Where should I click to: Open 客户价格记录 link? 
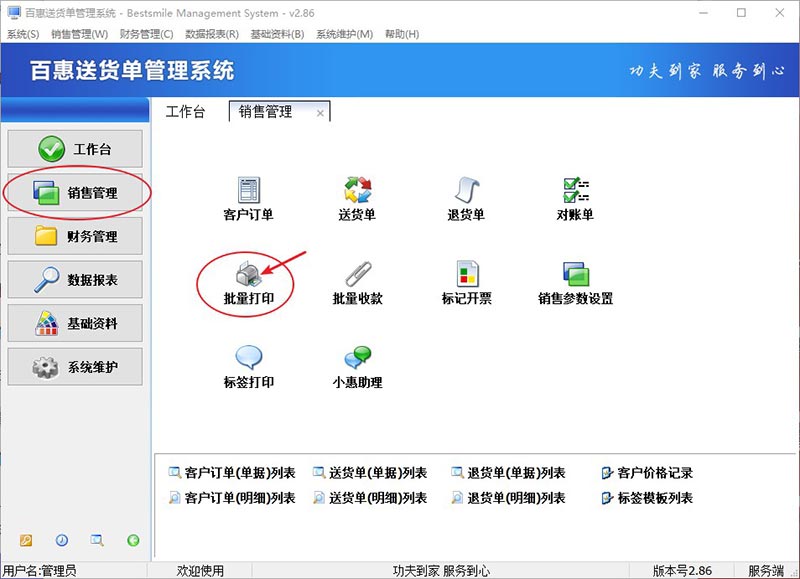coord(647,473)
